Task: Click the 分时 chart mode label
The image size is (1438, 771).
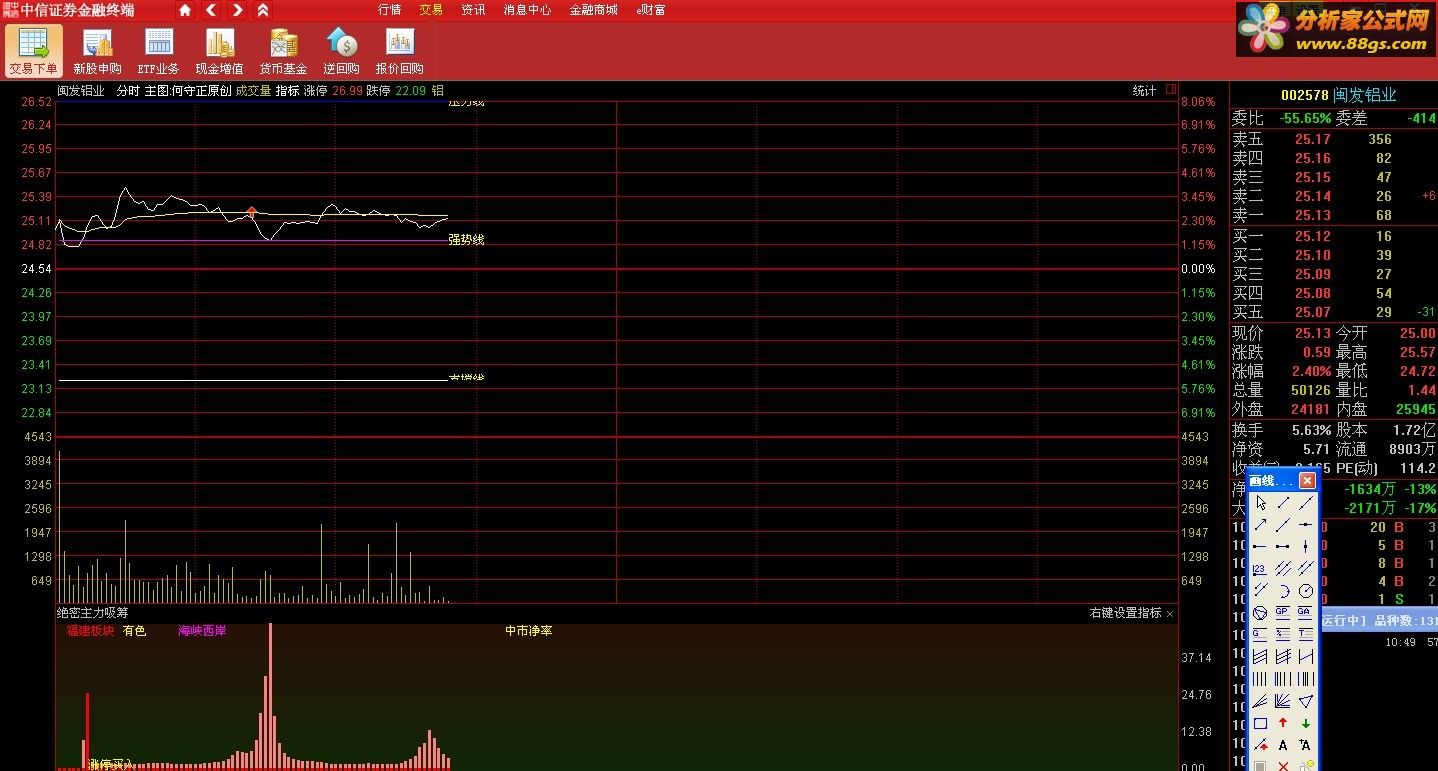Action: (x=128, y=91)
